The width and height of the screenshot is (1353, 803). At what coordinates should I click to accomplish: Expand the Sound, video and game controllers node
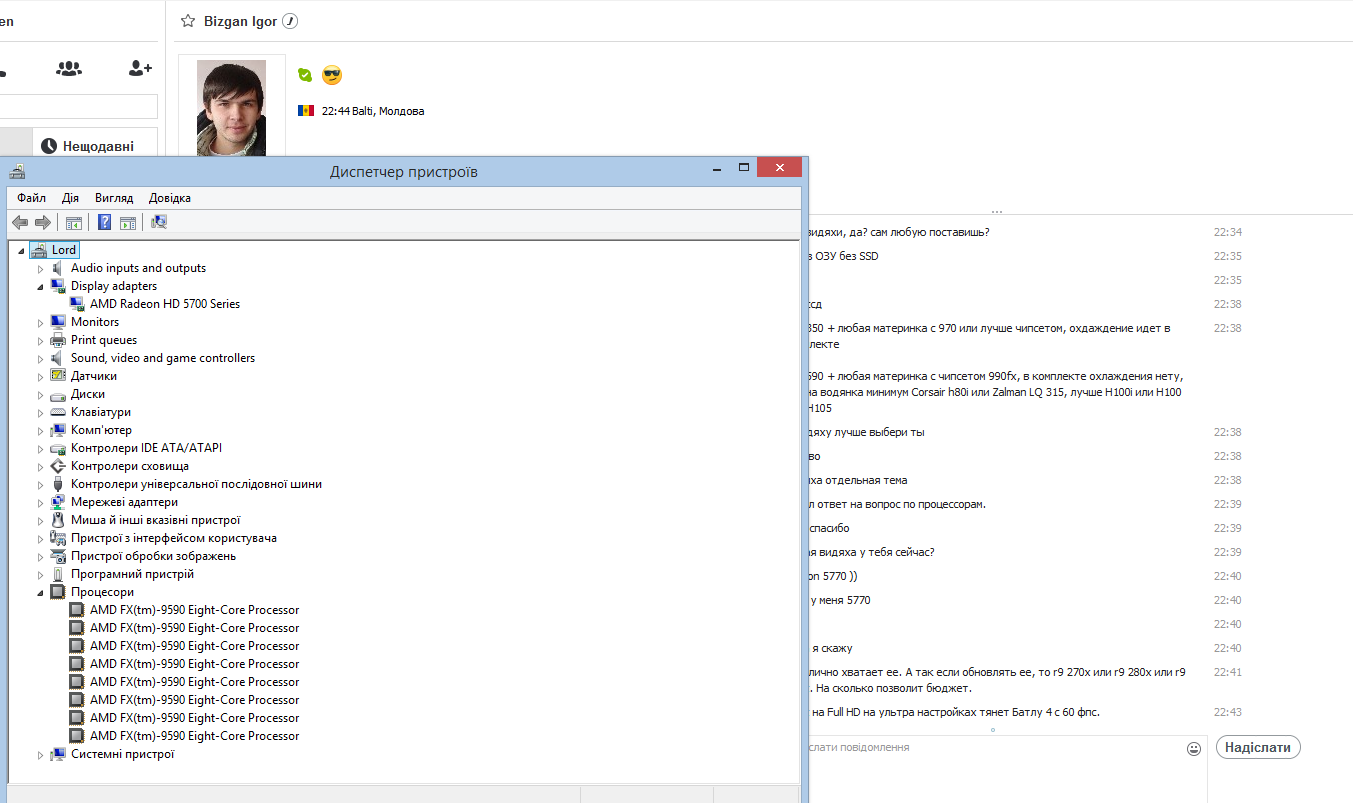point(41,358)
